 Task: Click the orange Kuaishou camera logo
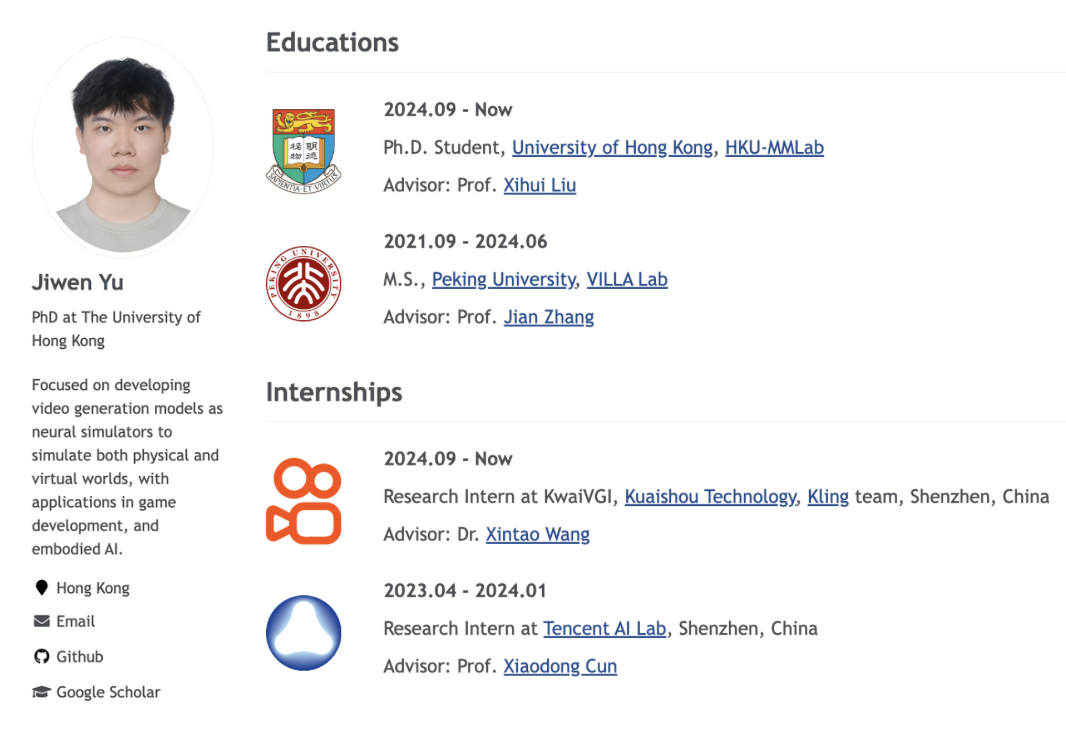click(304, 500)
